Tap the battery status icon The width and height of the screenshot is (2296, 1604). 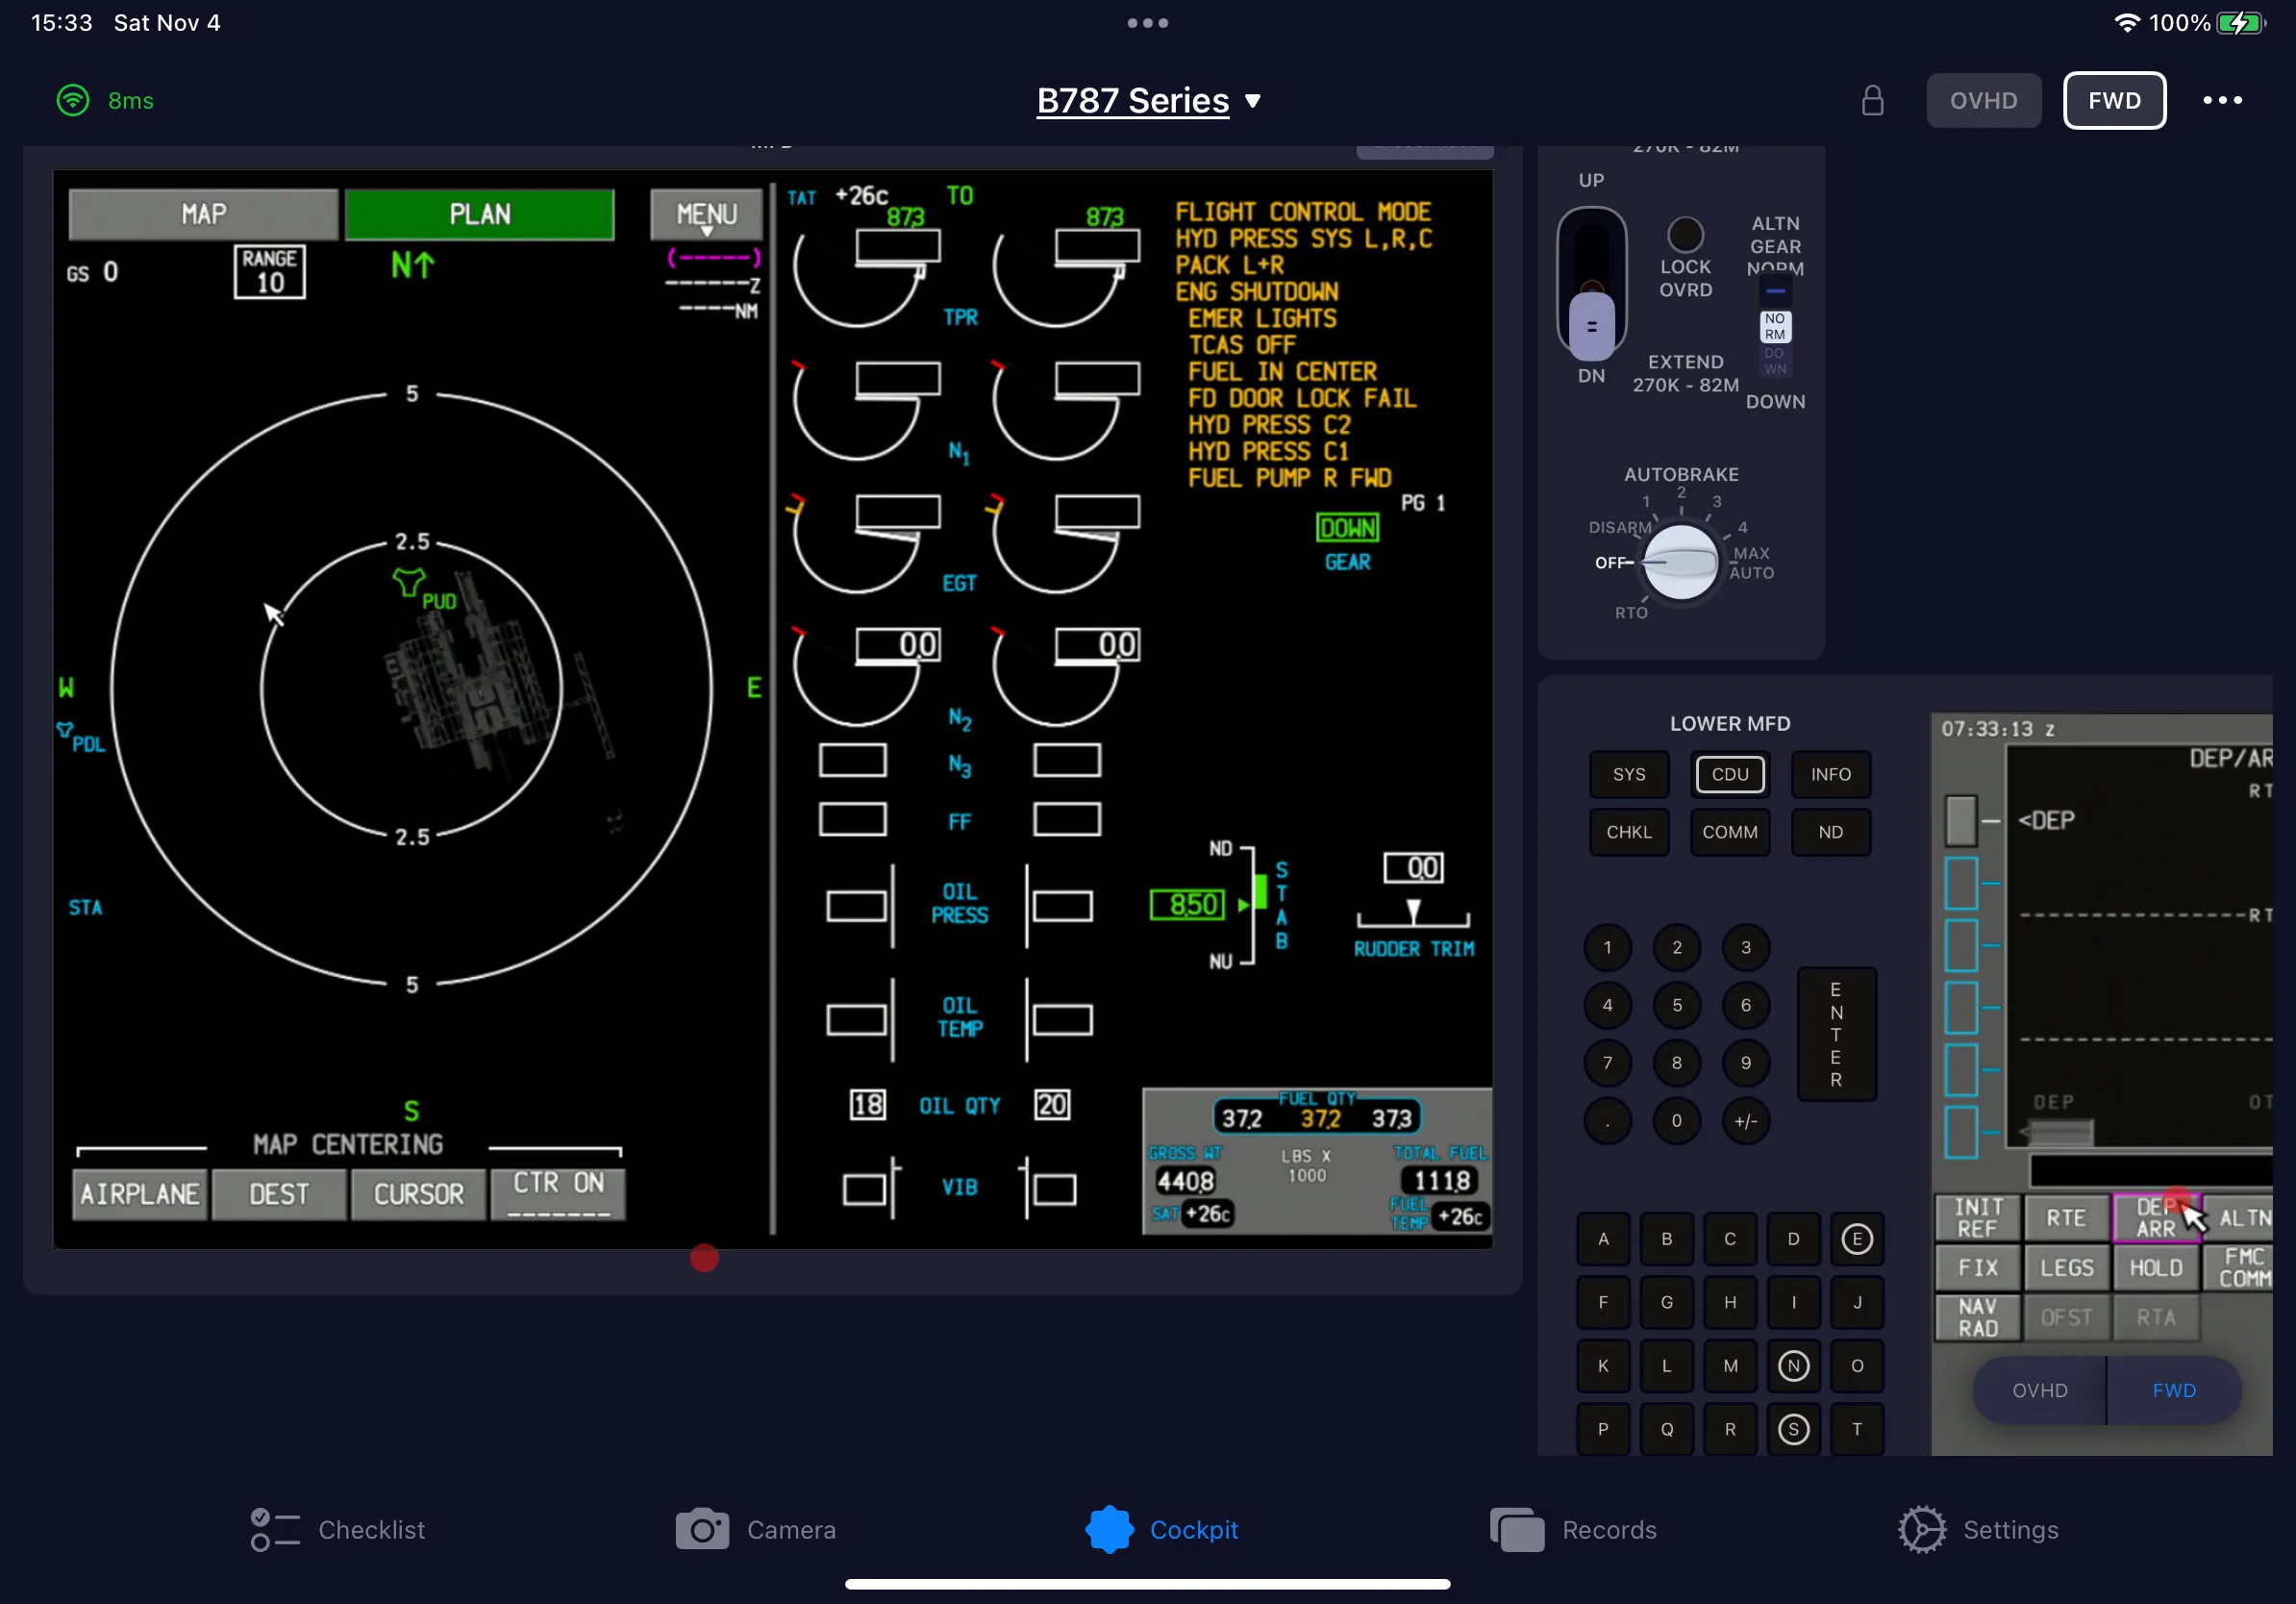click(2242, 22)
